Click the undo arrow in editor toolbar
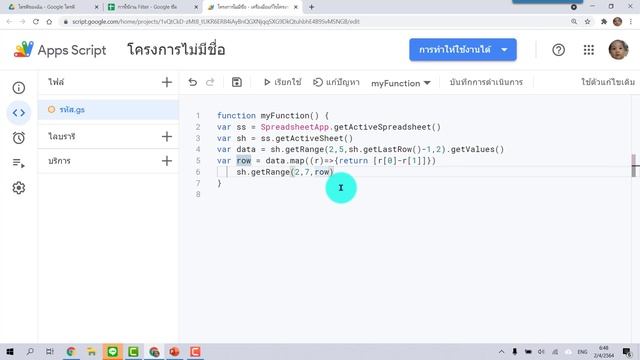Screen dimensions: 640x360 (193, 82)
